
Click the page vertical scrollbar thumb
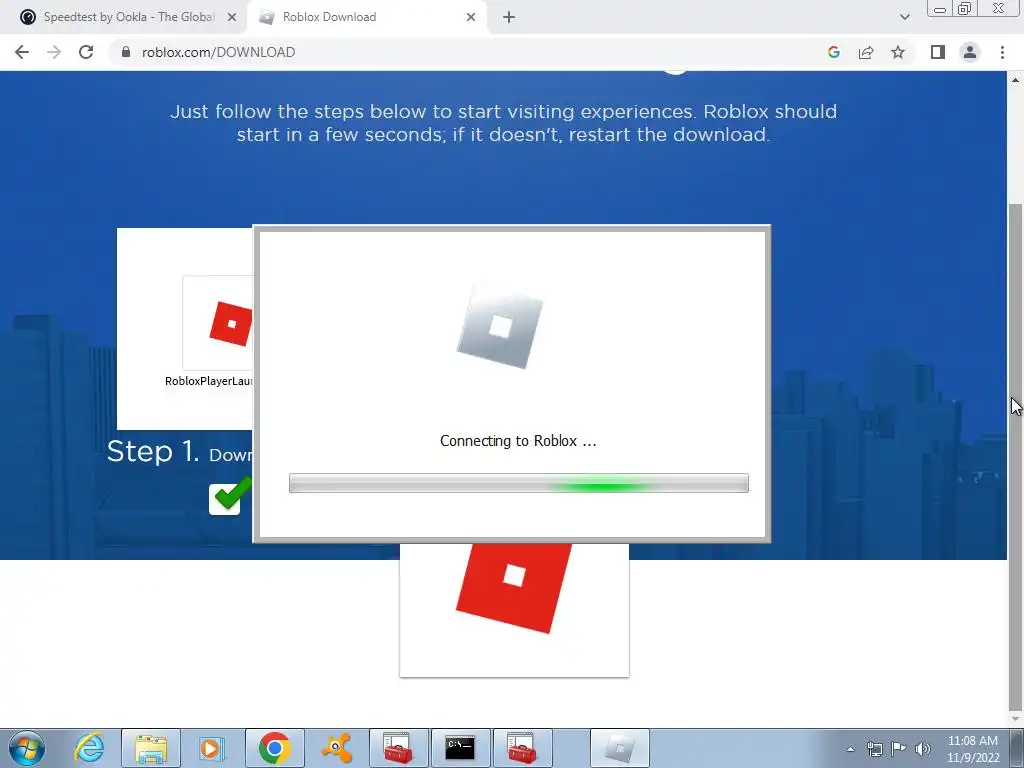point(1016,457)
